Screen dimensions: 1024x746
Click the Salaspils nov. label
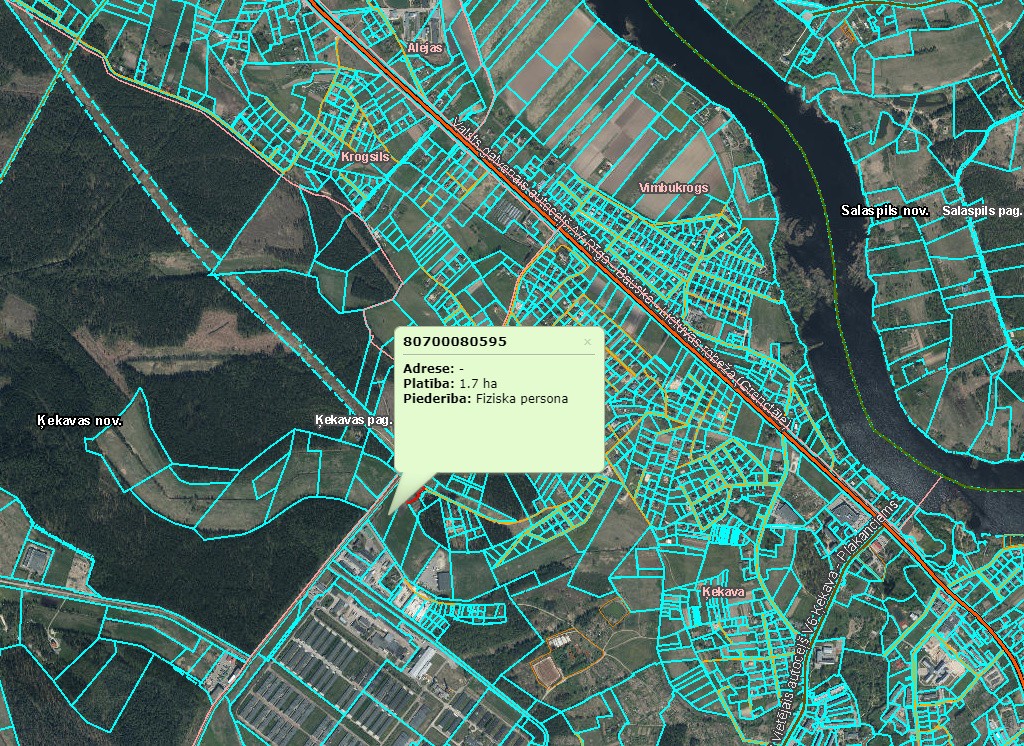[x=886, y=211]
